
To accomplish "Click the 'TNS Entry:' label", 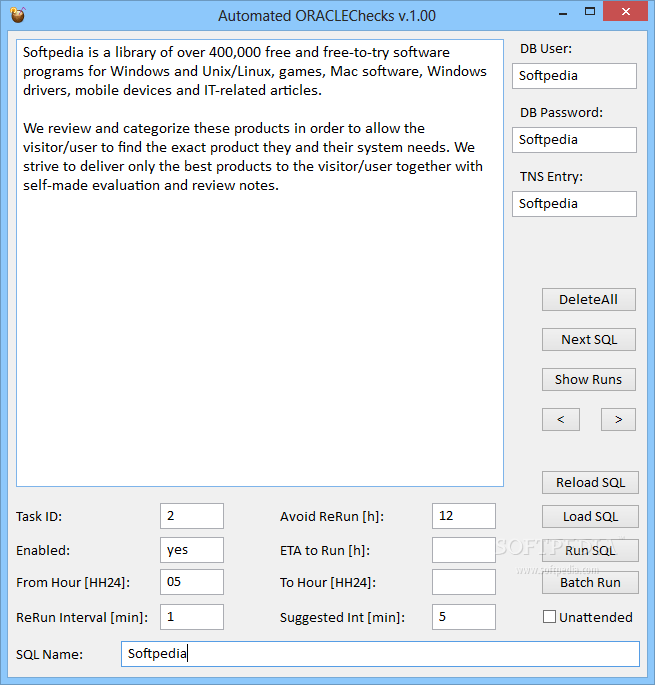I will point(551,177).
